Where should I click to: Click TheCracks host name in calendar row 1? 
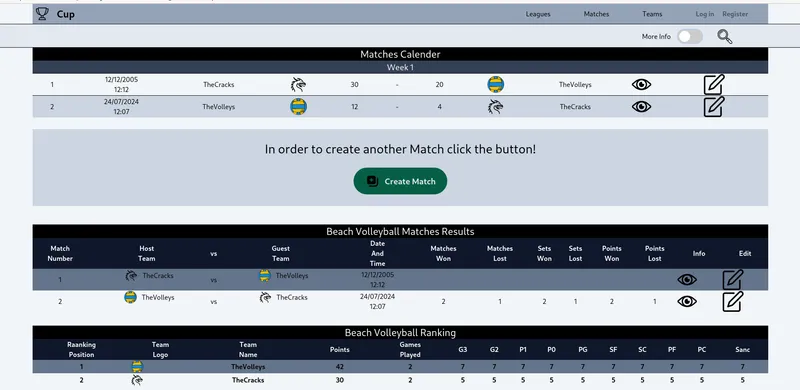point(218,85)
